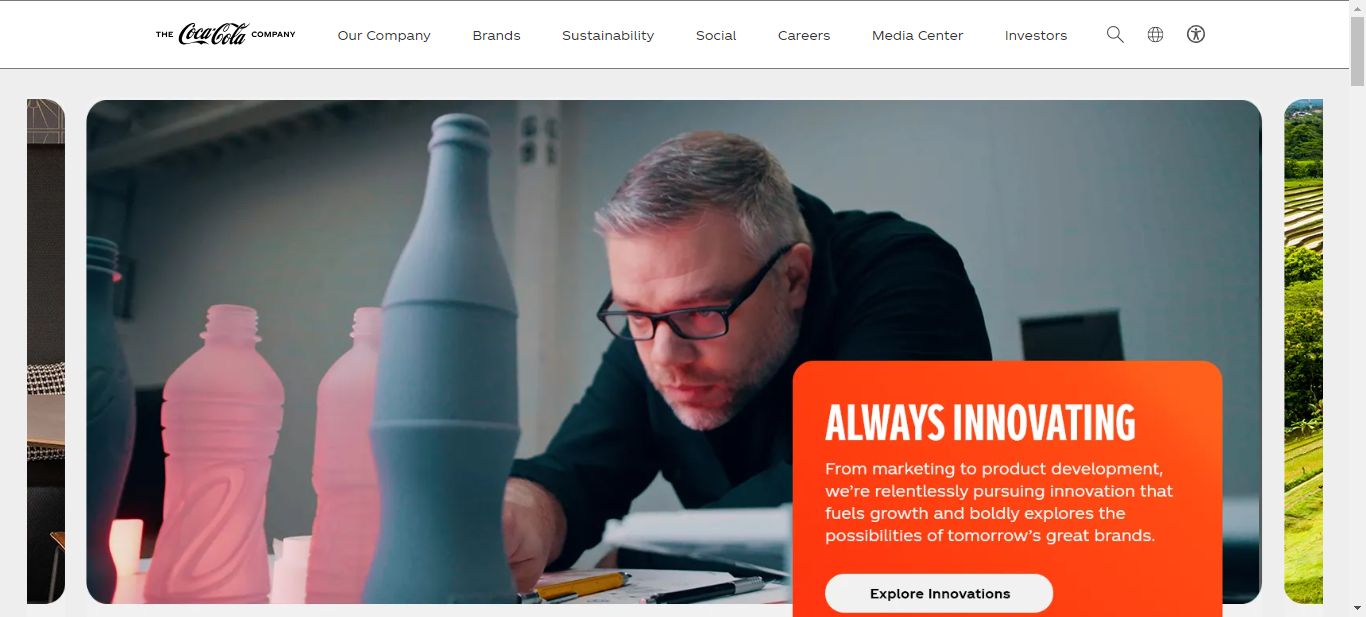Show the previous carousel slide on the left
Viewport: 1366px width, 617px height.
pyautogui.click(x=46, y=351)
